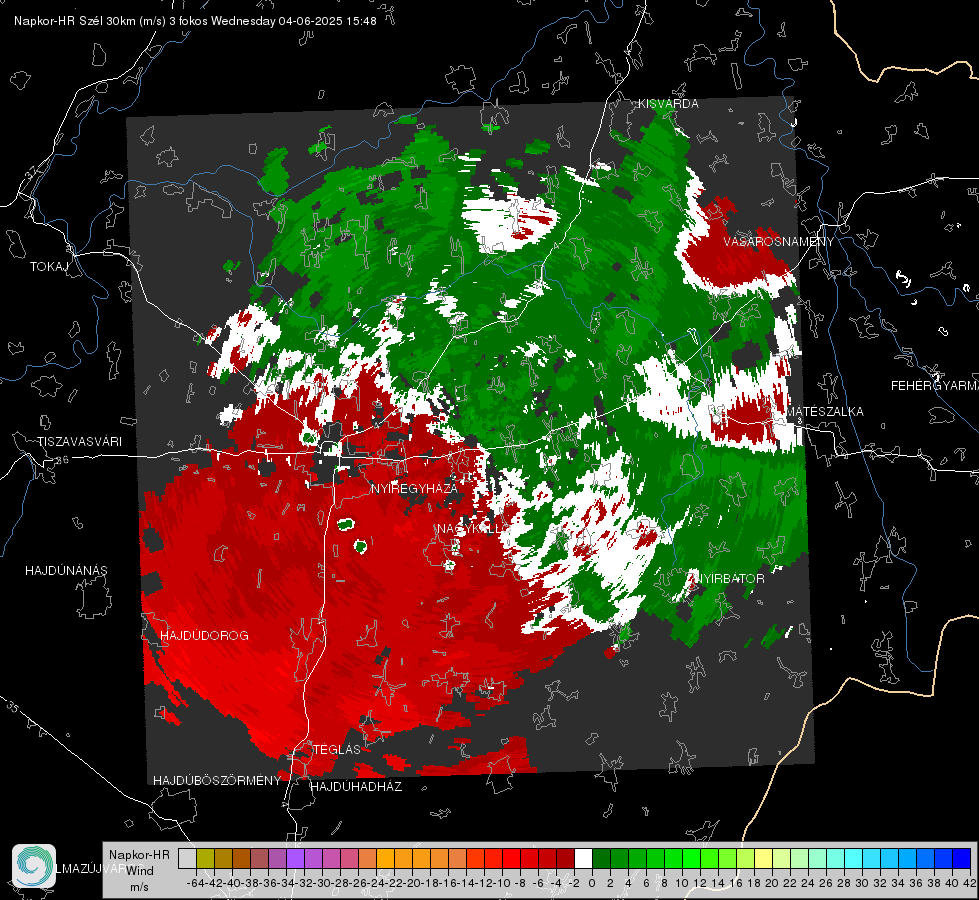Pick the bright violet swatch between -34 and -32
Image resolution: width=979 pixels, height=900 pixels.
(295, 858)
